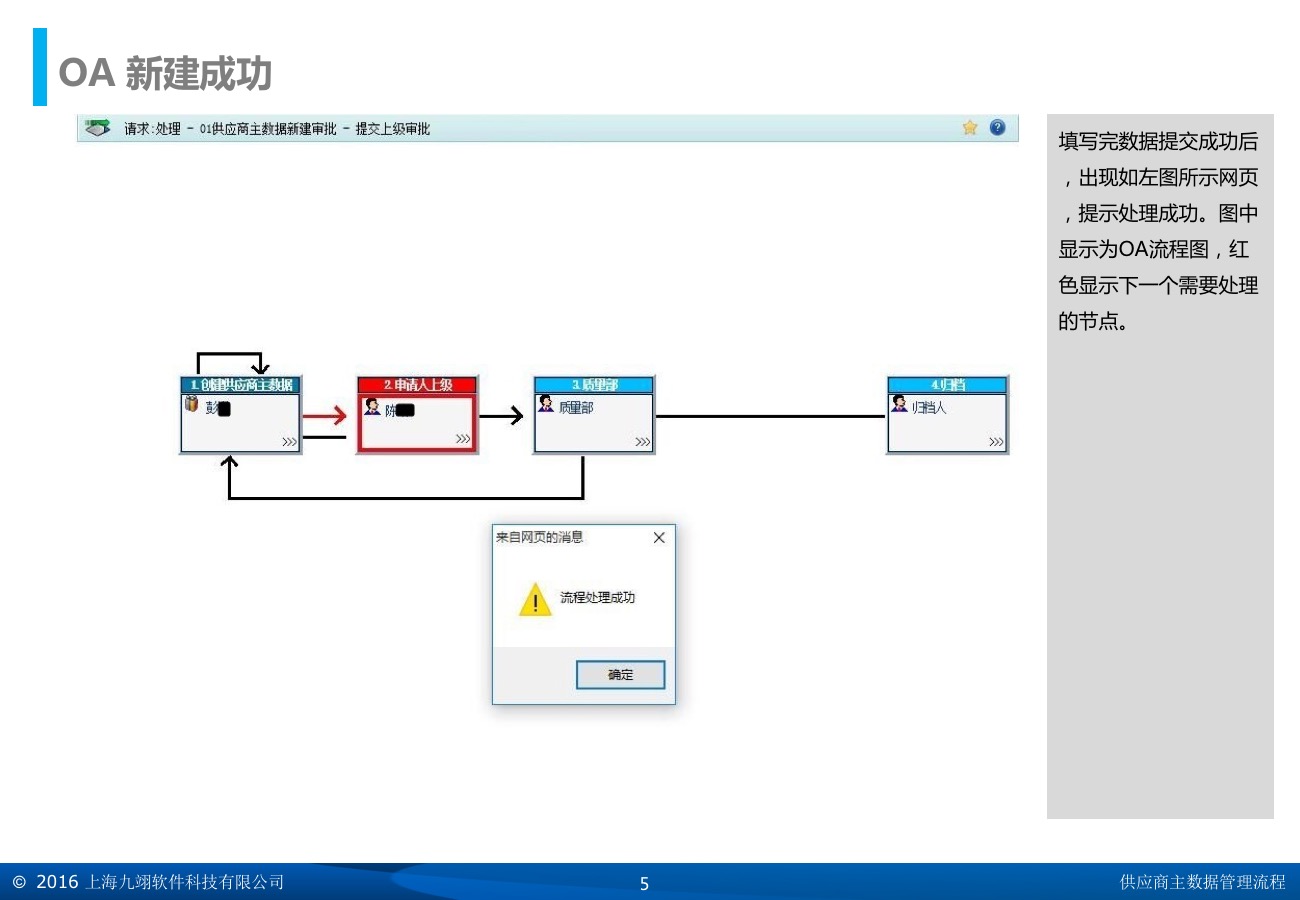The width and height of the screenshot is (1300, 900).
Task: Click the 流程处理成功 message text
Action: click(597, 598)
